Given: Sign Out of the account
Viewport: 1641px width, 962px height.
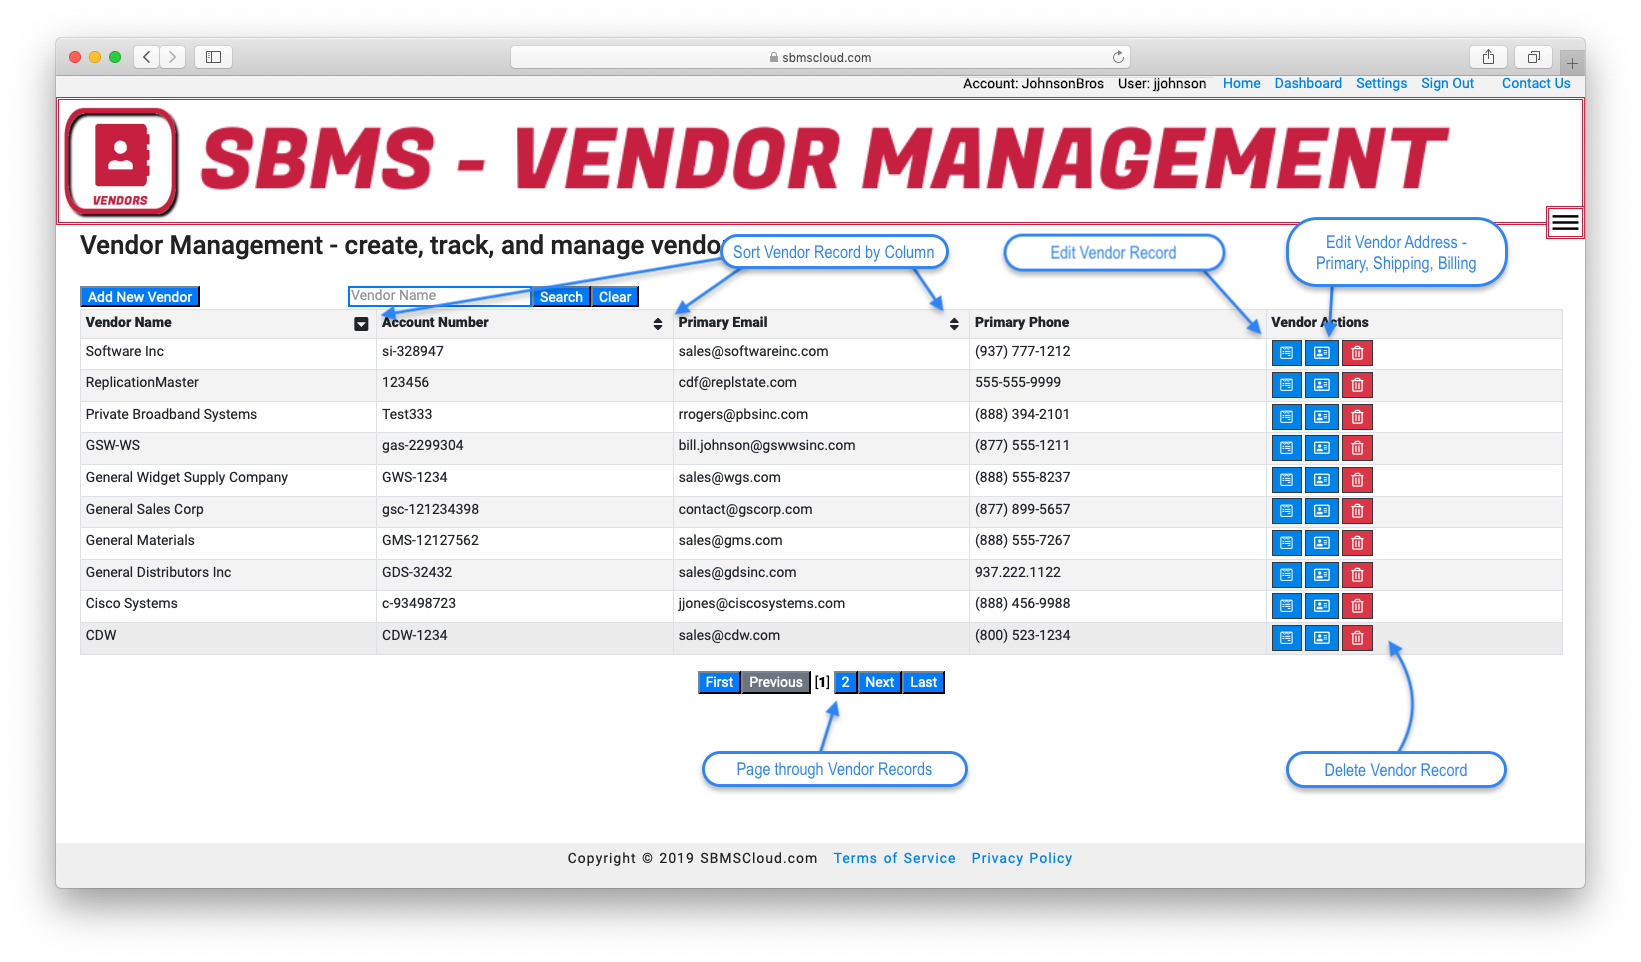Looking at the screenshot, I should [x=1447, y=84].
